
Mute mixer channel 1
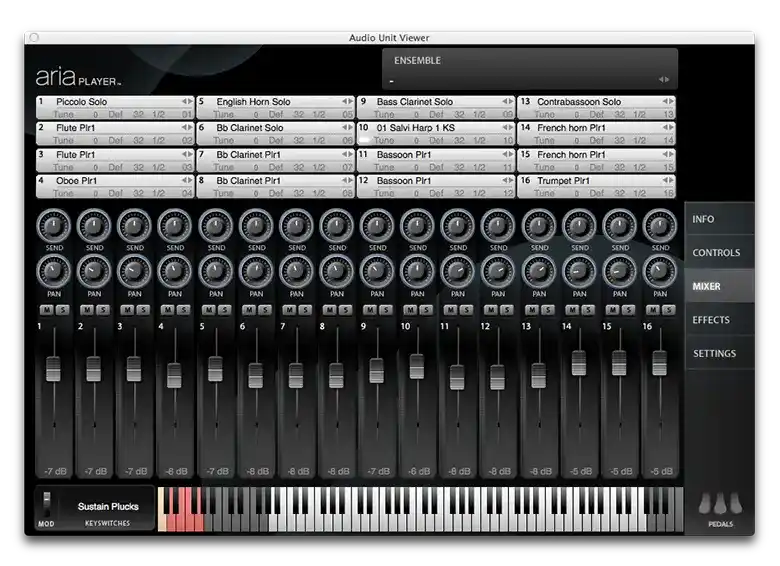tap(47, 310)
